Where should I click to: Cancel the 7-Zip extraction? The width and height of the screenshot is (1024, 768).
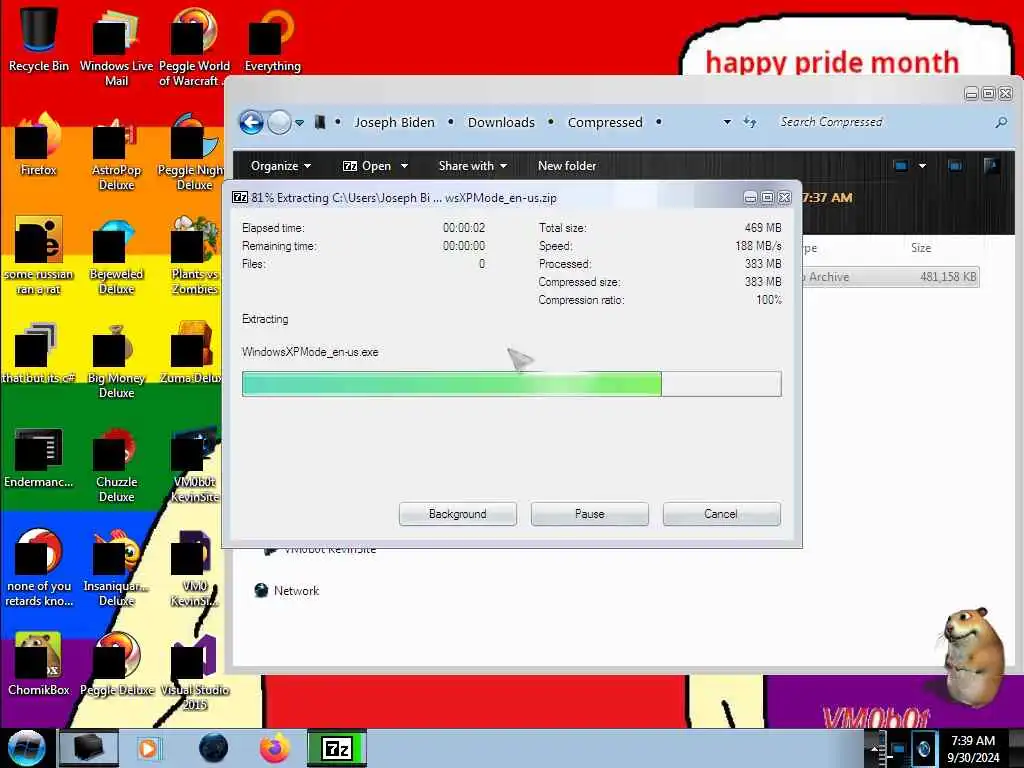point(721,514)
